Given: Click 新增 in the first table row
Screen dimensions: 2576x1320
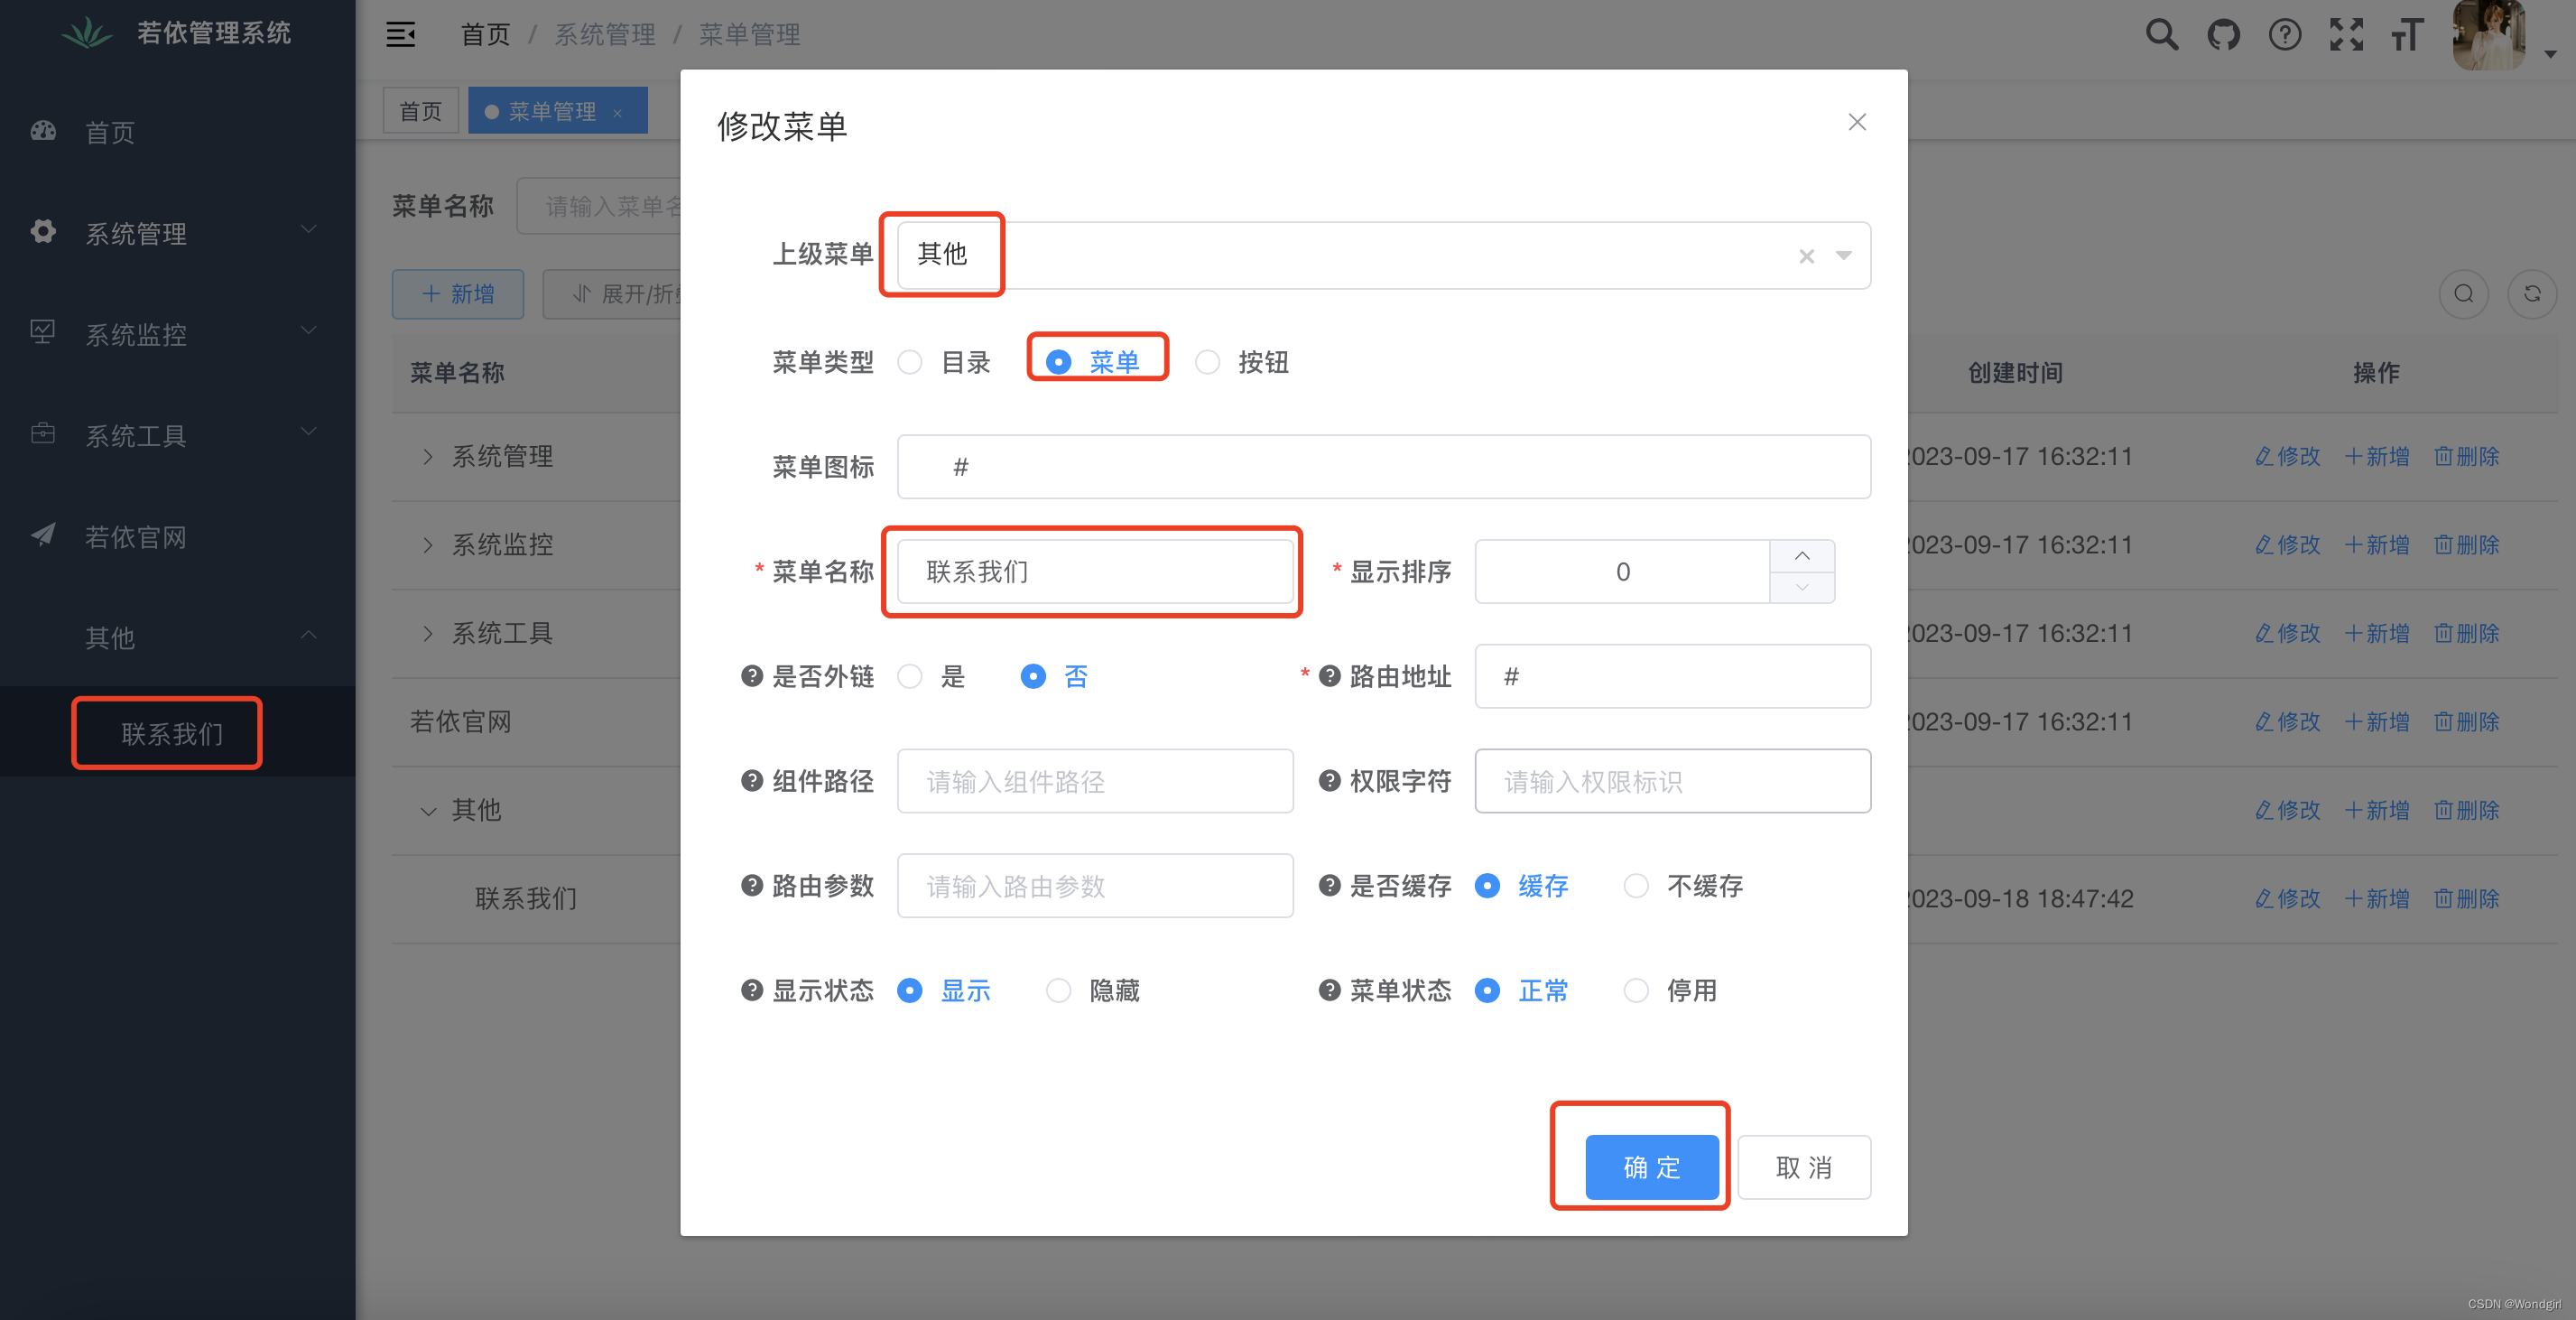Looking at the screenshot, I should tap(2377, 457).
